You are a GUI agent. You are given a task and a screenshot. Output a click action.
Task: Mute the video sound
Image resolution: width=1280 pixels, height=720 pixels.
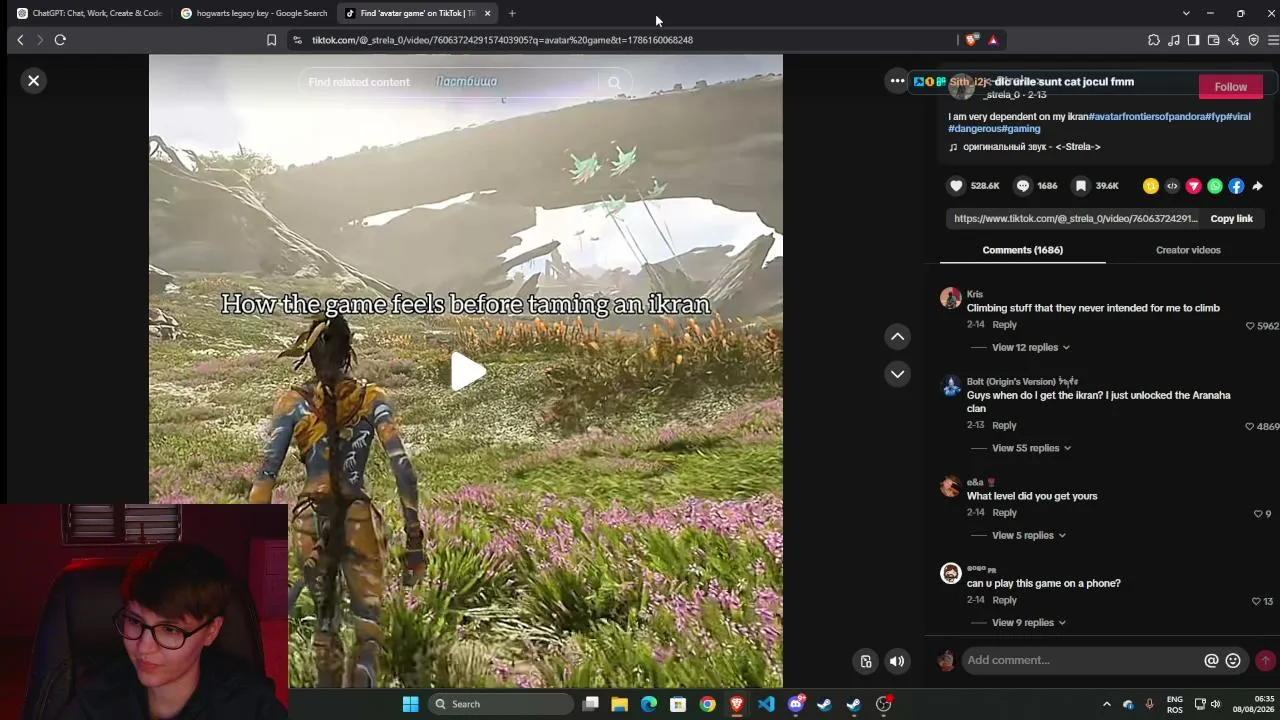pyautogui.click(x=897, y=661)
